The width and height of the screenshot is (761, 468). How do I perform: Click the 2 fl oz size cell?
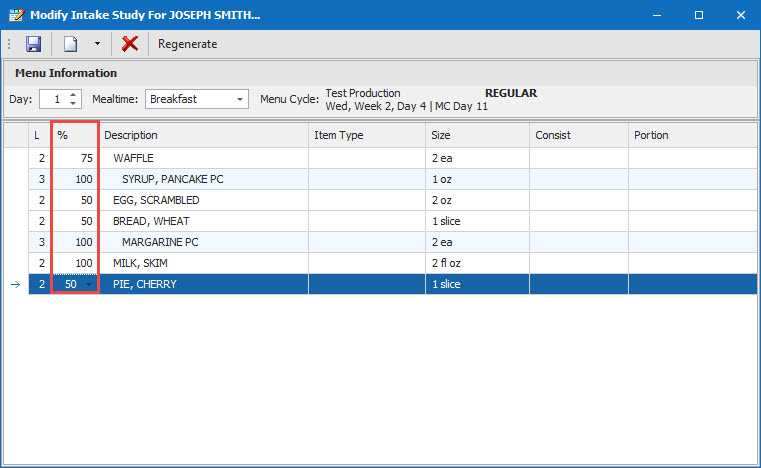[478, 263]
